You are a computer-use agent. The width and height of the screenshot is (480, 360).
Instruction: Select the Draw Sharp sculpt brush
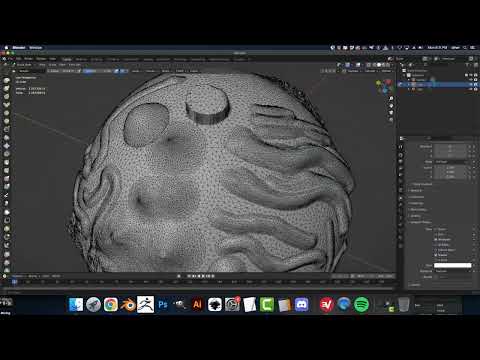pos(6,88)
